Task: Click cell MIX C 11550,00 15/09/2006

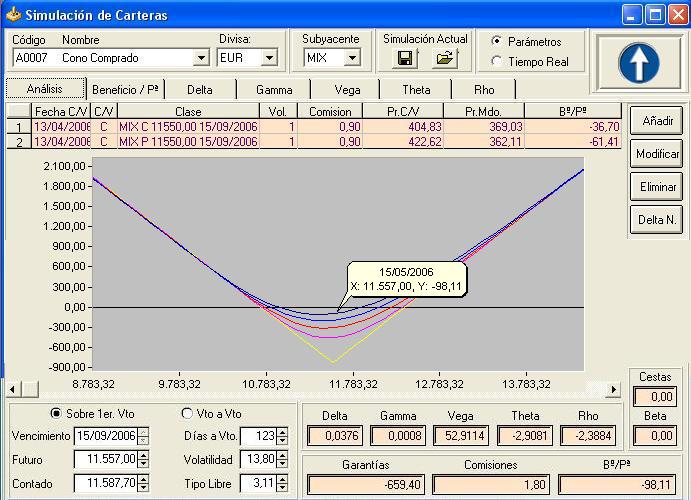Action: [x=189, y=127]
